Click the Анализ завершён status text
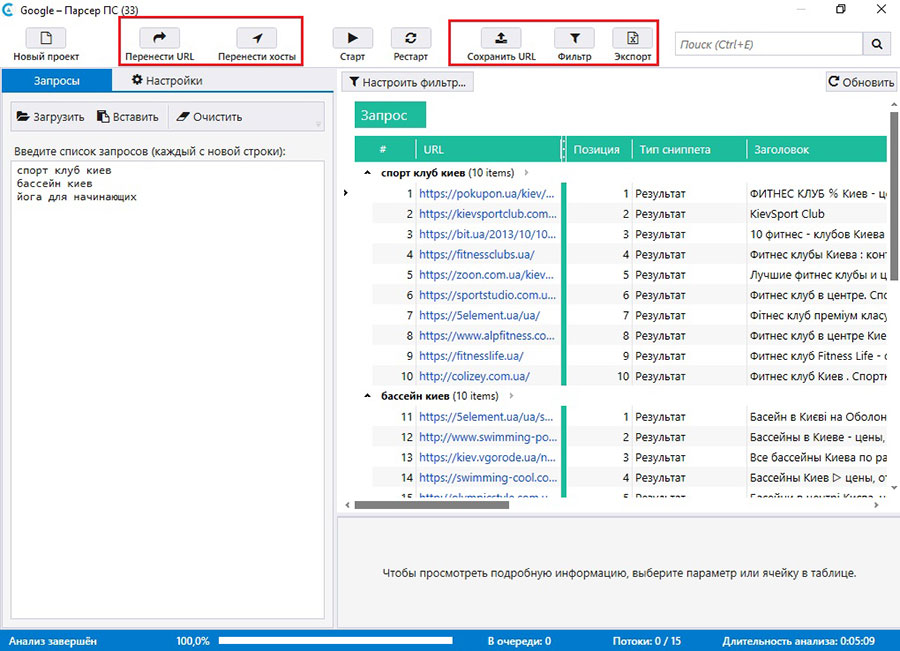900x651 pixels. 53,641
